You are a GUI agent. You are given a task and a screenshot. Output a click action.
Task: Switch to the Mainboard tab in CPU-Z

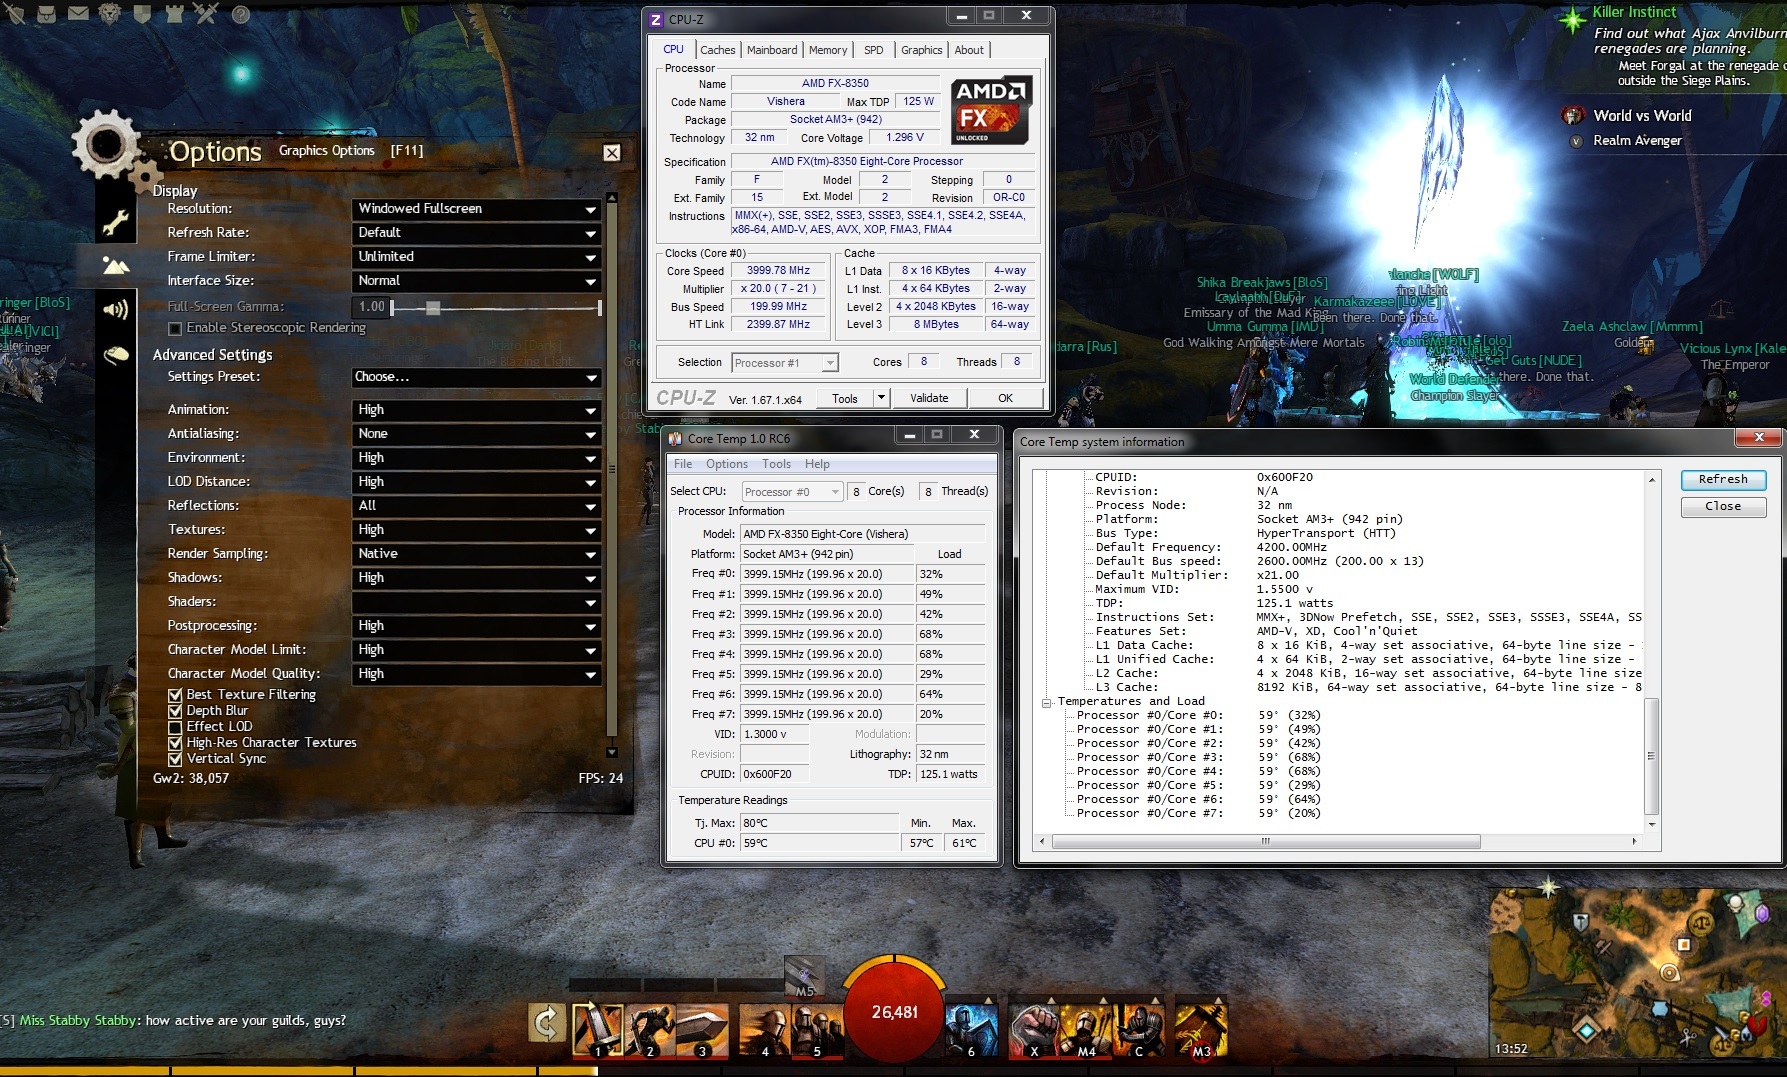(x=772, y=50)
